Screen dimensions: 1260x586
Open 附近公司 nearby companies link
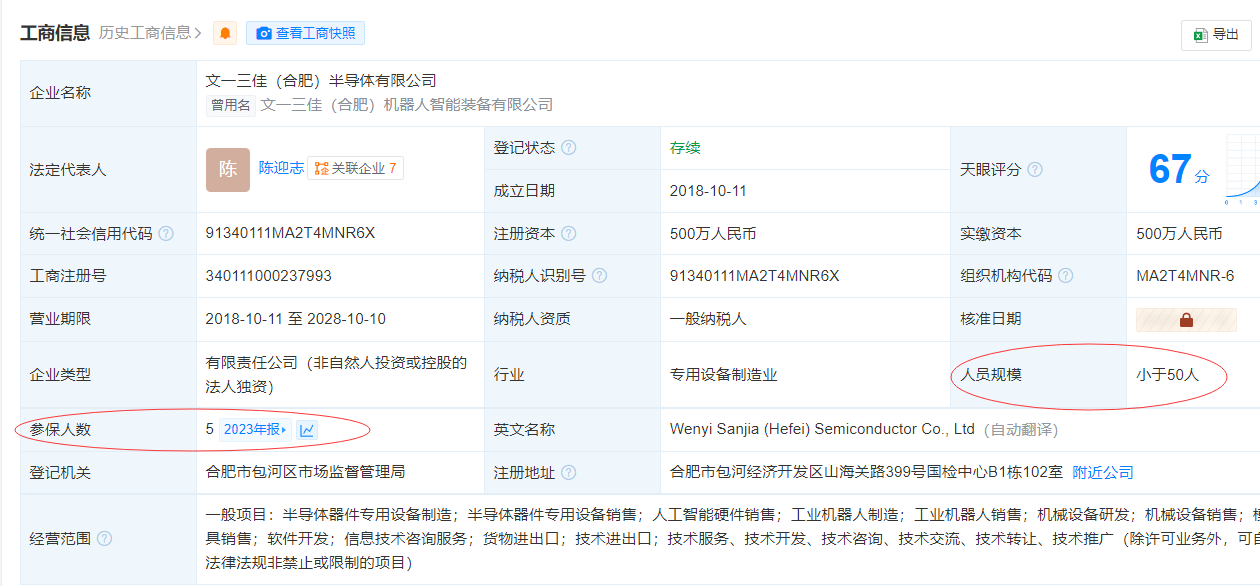1103,472
